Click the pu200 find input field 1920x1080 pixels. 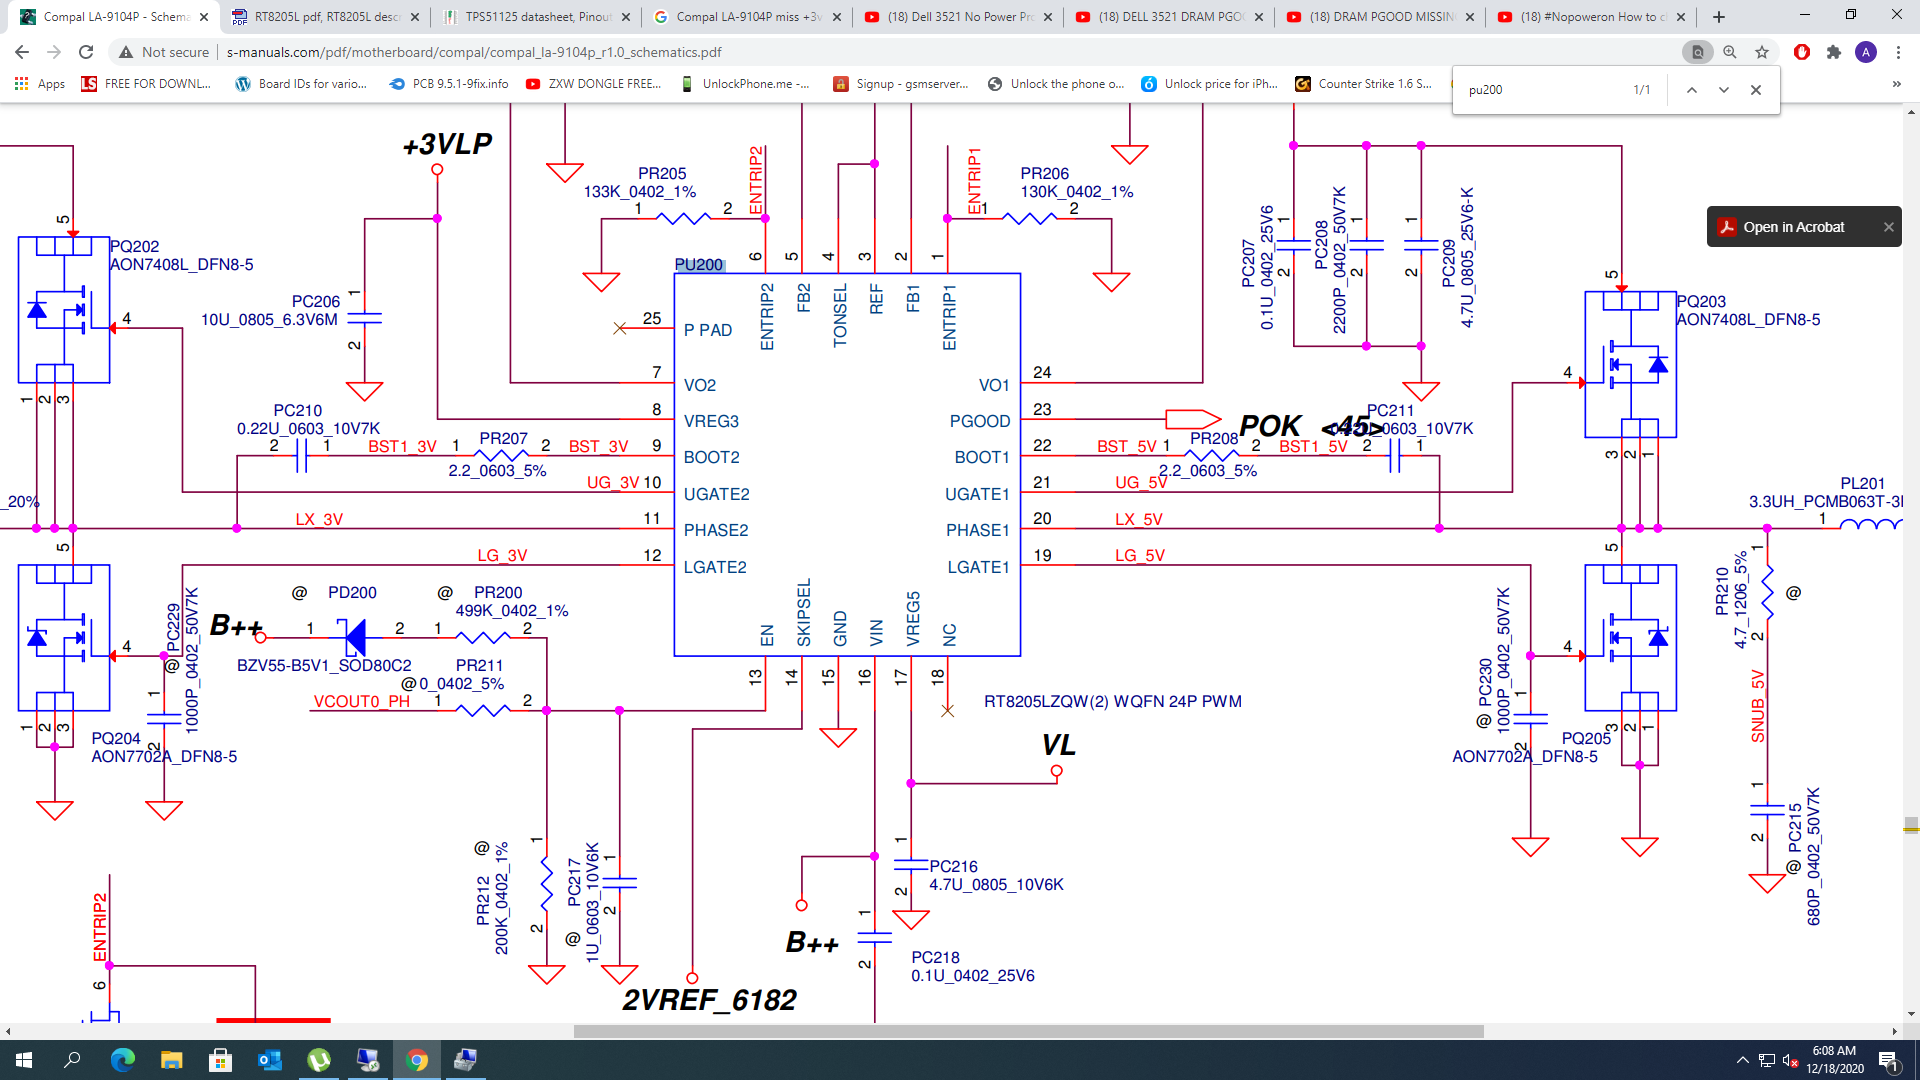click(1540, 90)
